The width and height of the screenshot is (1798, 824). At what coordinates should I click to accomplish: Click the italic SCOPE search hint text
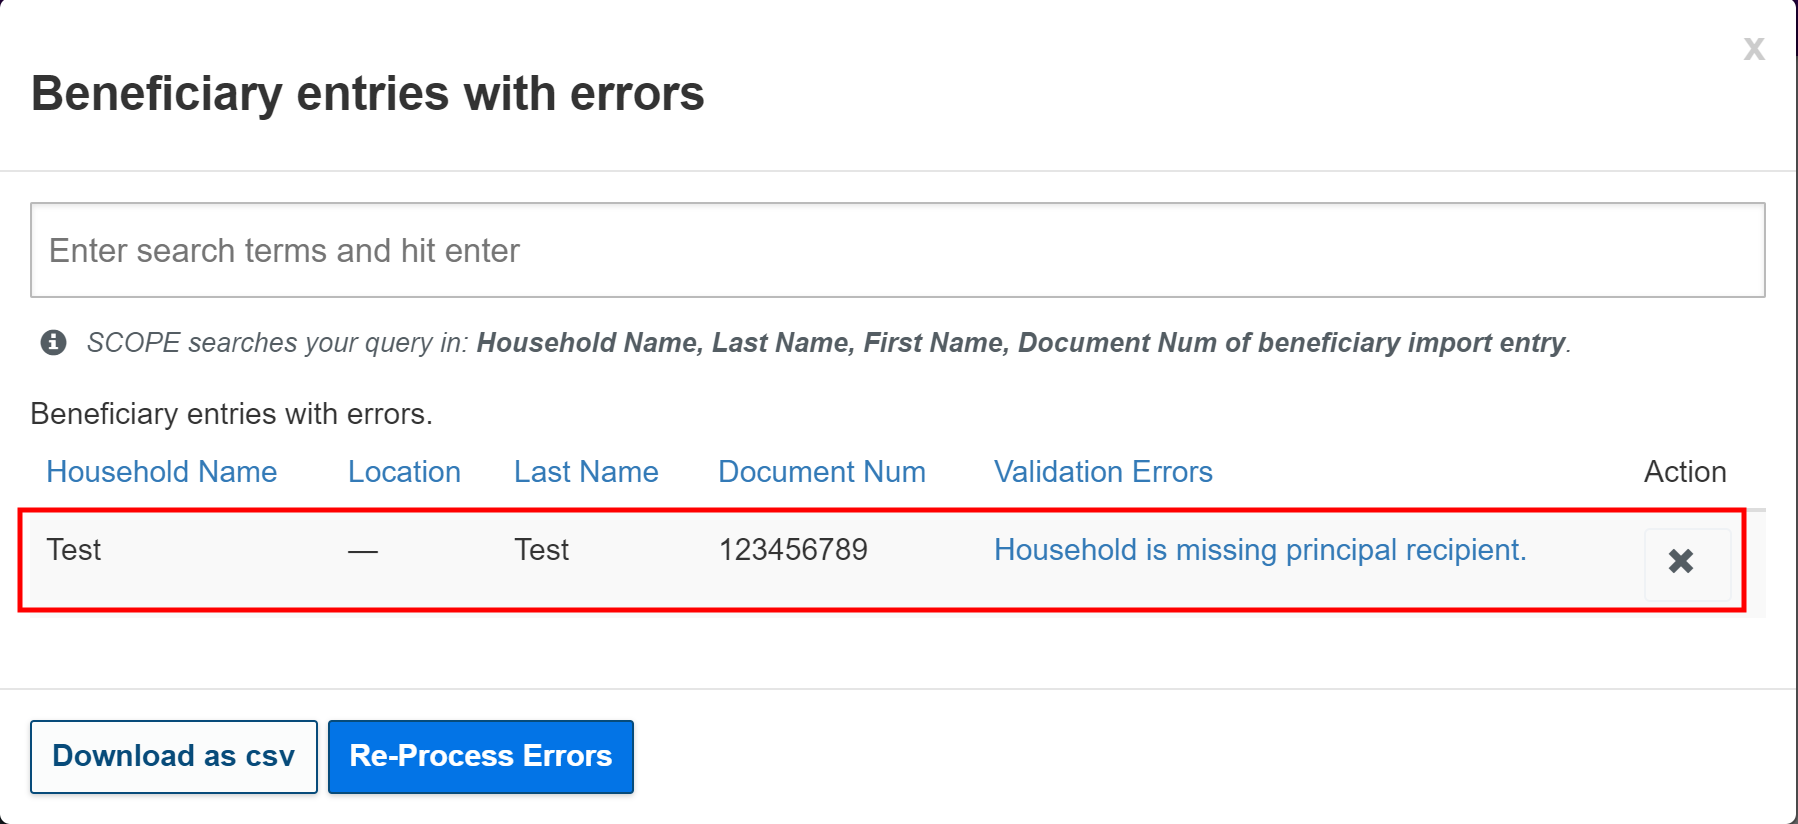(x=828, y=343)
